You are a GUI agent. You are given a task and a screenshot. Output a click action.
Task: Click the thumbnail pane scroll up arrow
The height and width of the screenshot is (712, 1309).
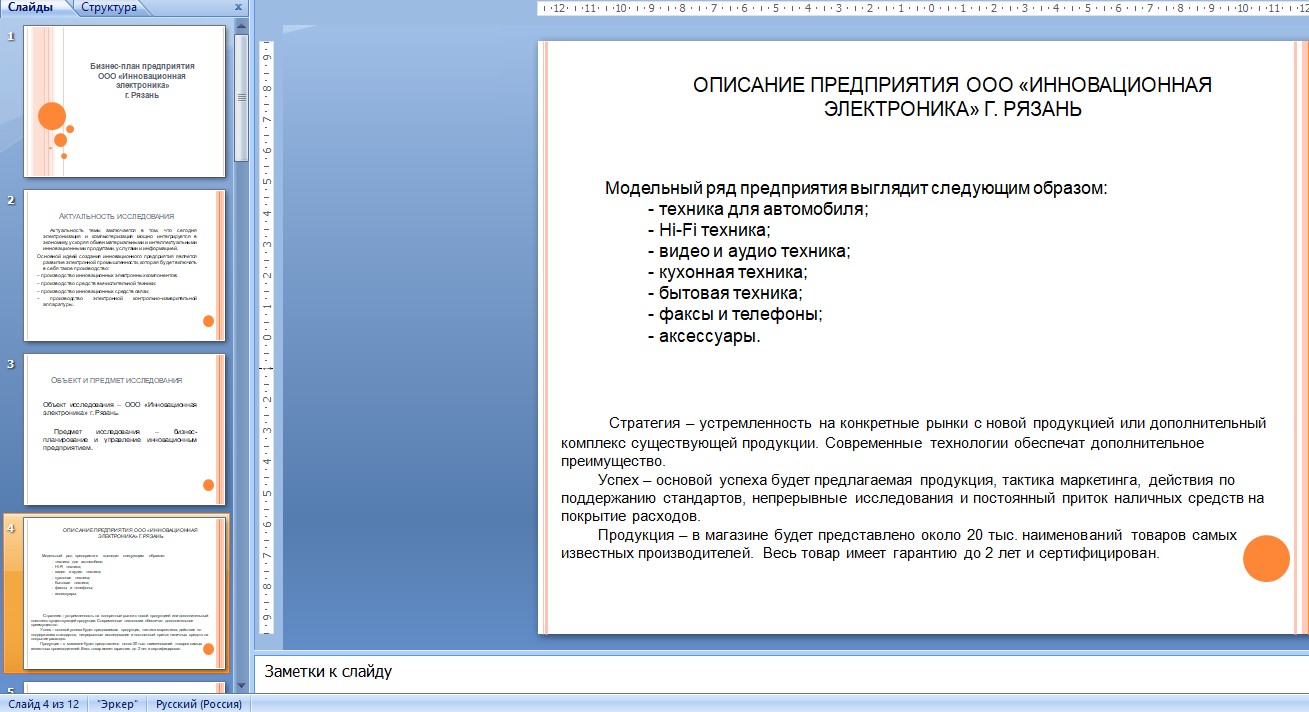pos(241,27)
